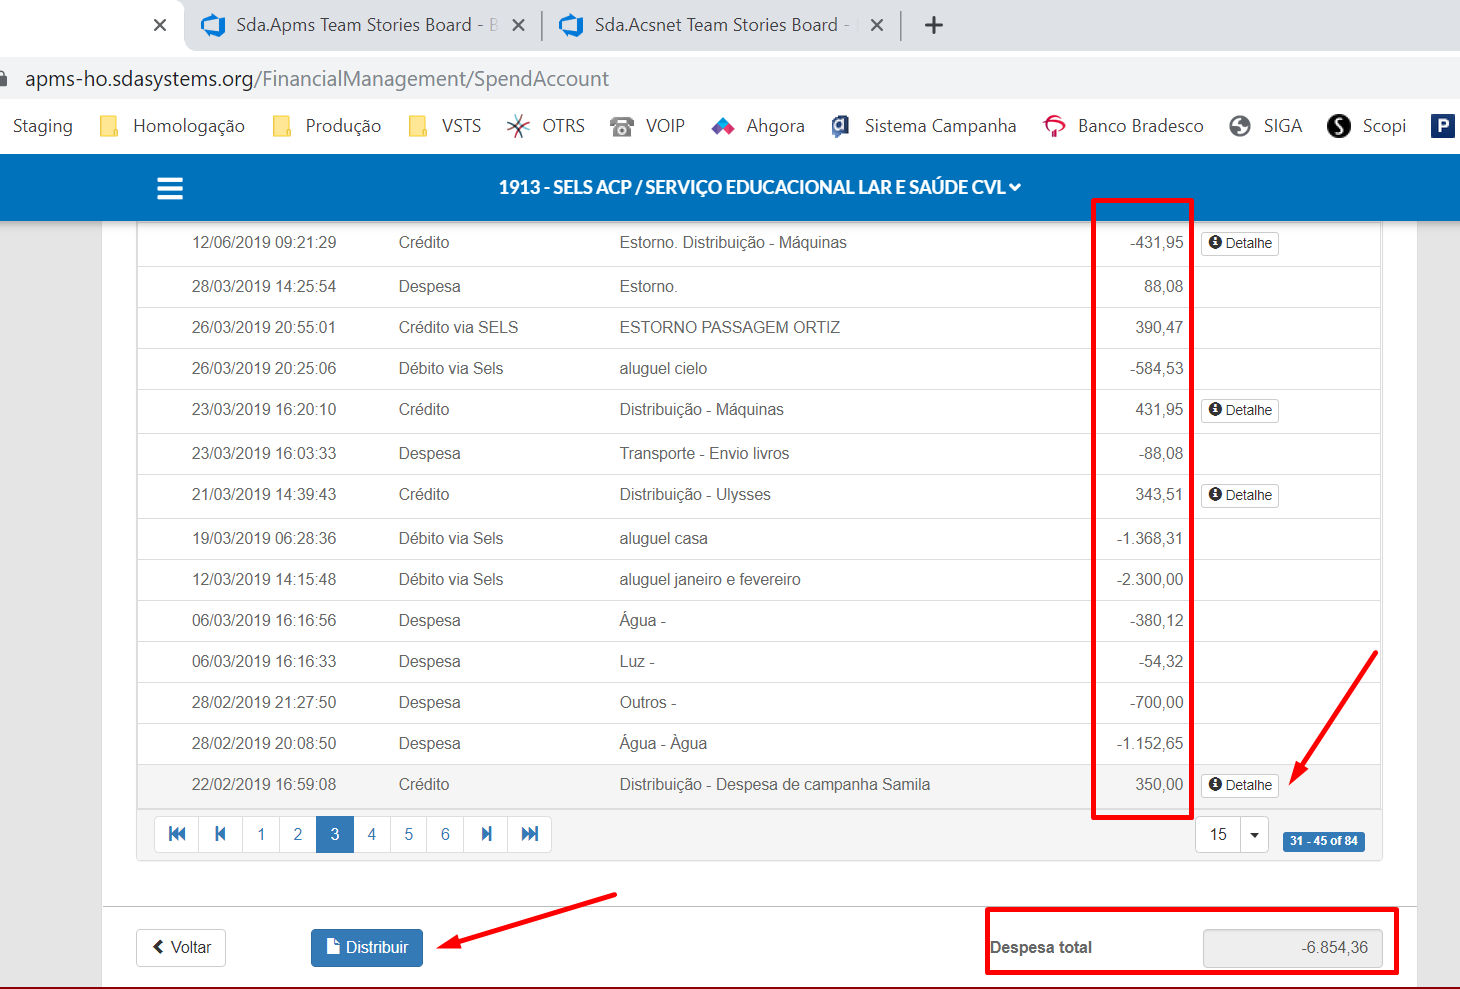Select current page 3

(335, 834)
